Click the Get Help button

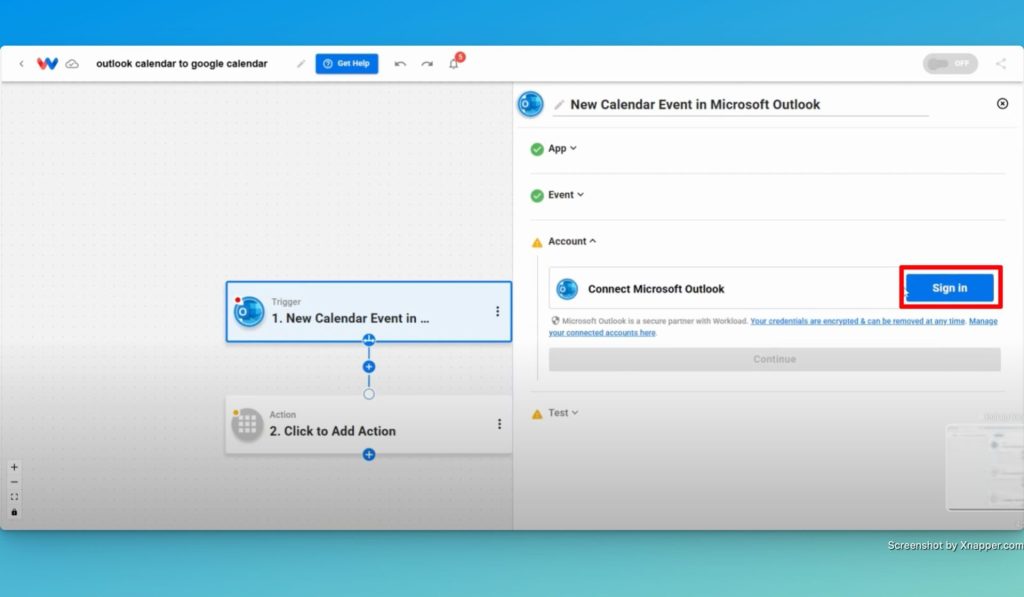[x=347, y=63]
